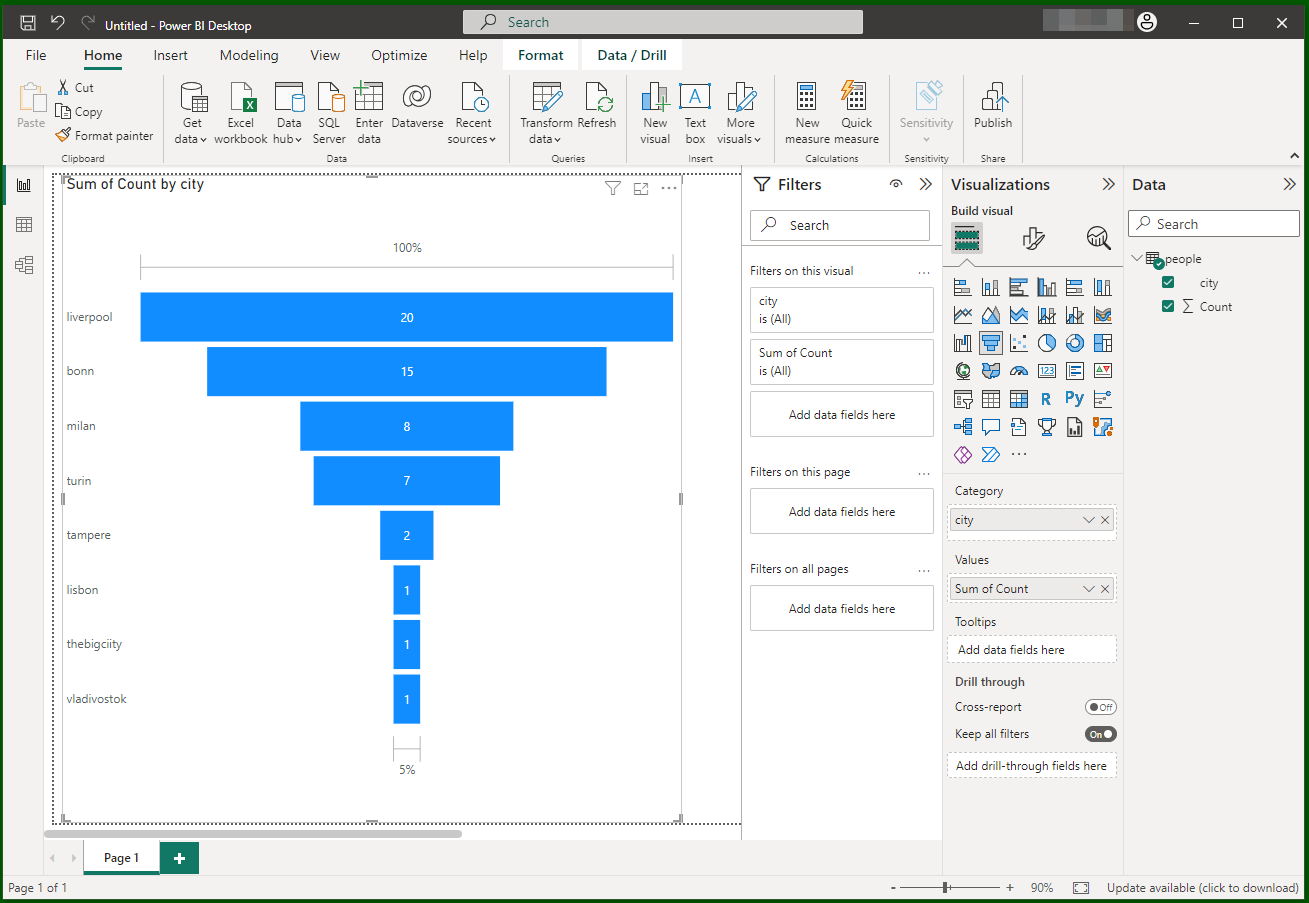Open the Format visual brush tab
The width and height of the screenshot is (1309, 903).
click(1033, 238)
